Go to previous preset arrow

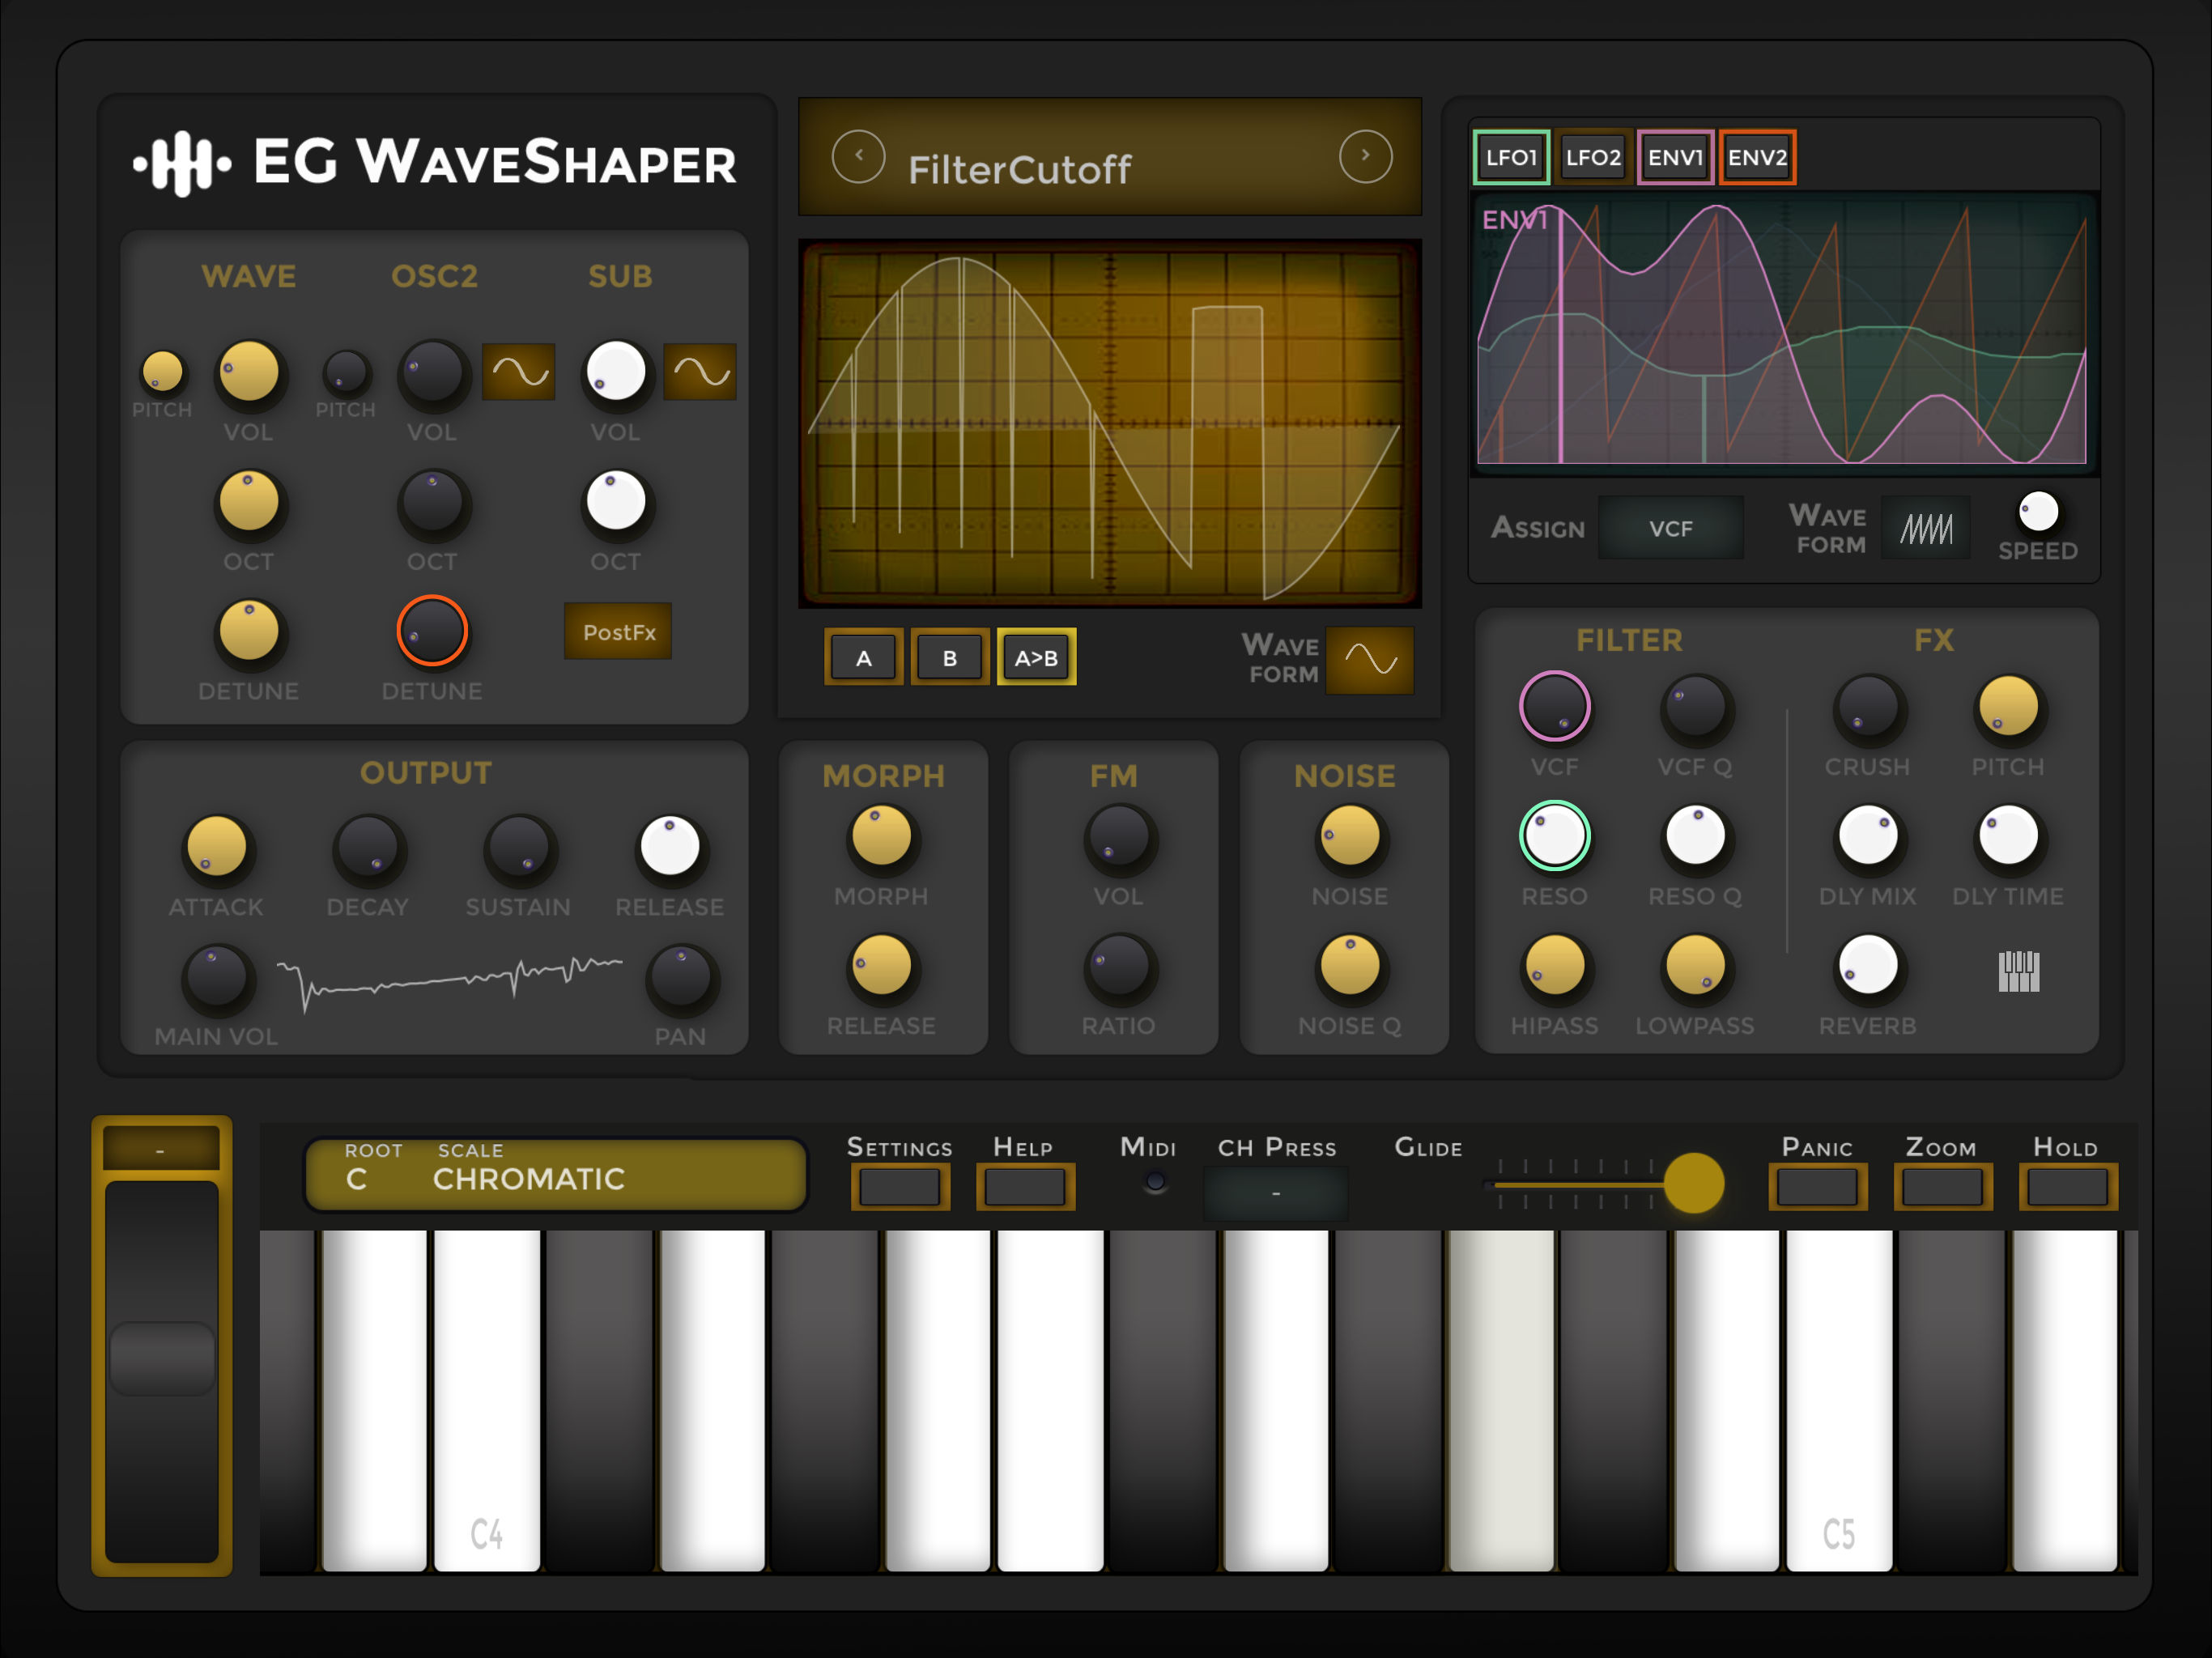(x=858, y=156)
